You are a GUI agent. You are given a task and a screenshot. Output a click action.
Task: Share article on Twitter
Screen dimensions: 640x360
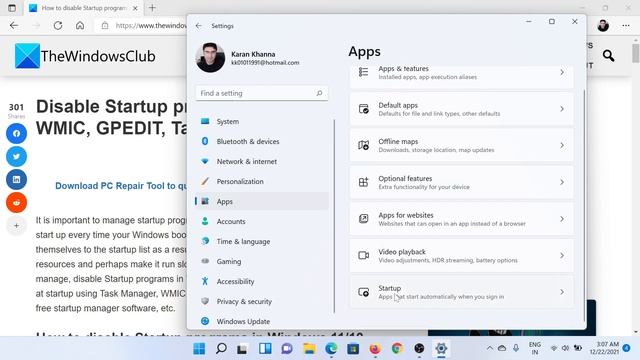pyautogui.click(x=16, y=156)
